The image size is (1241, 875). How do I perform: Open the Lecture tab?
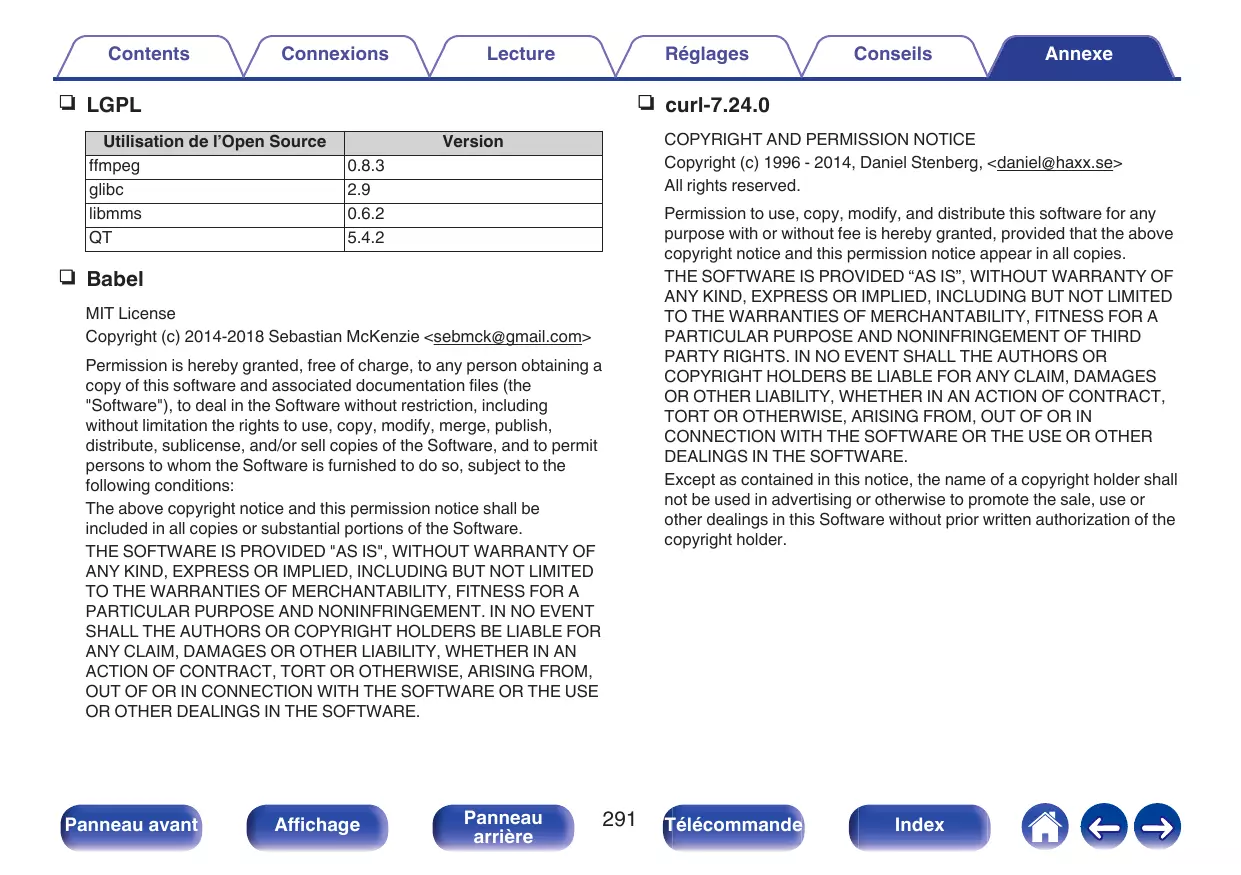520,55
